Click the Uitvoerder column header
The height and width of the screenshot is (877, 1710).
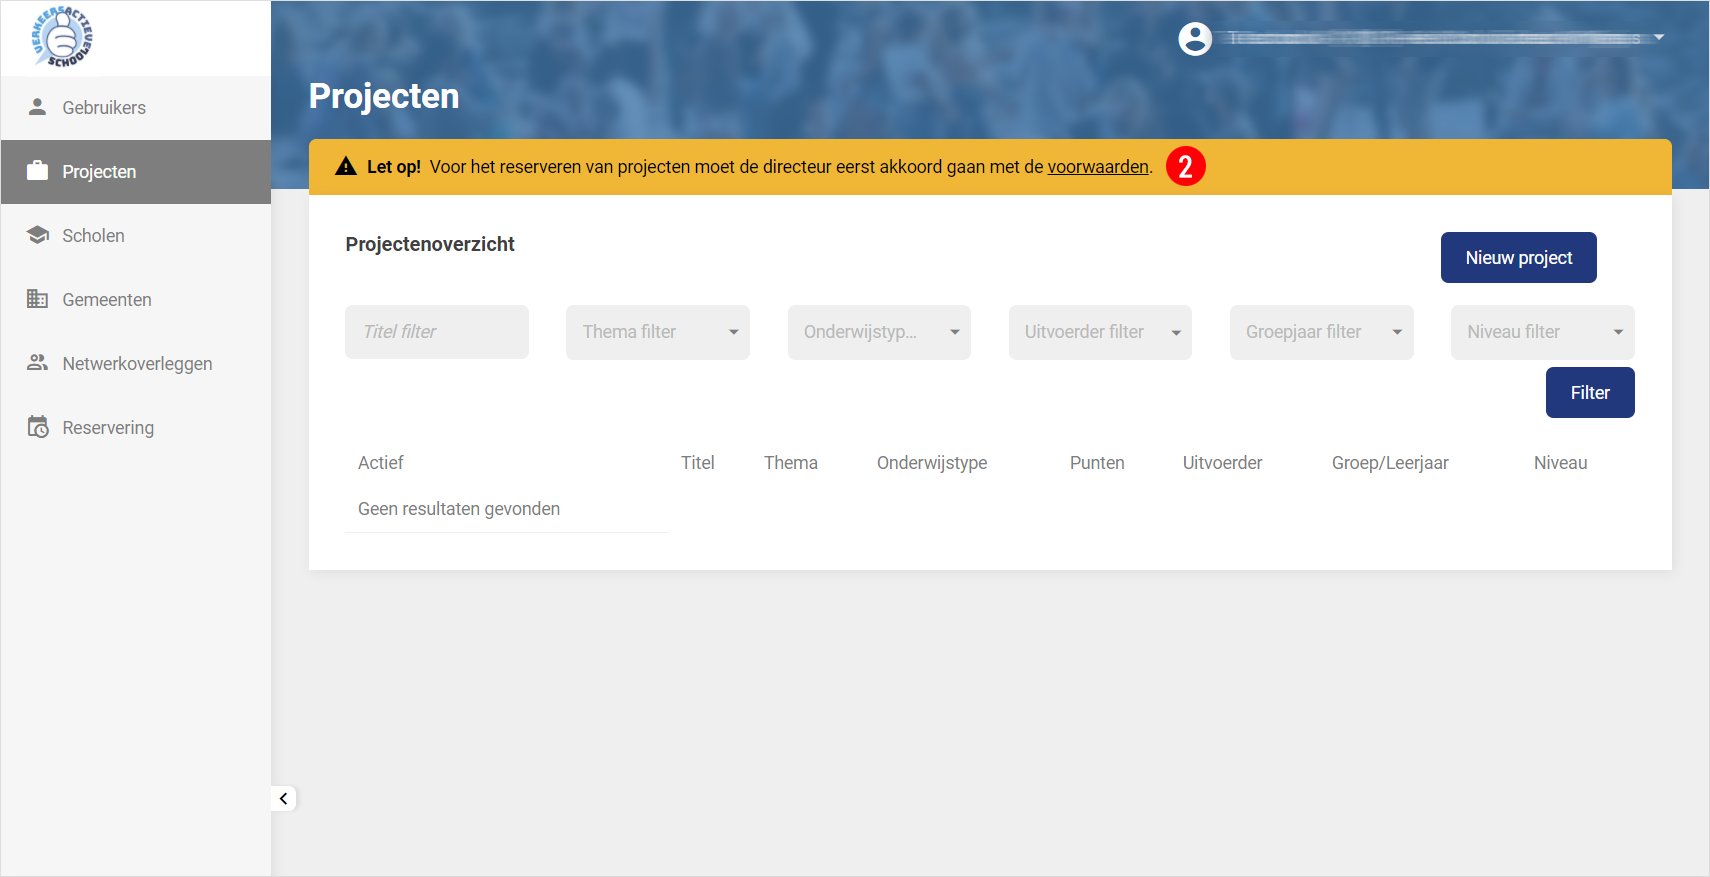tap(1222, 463)
